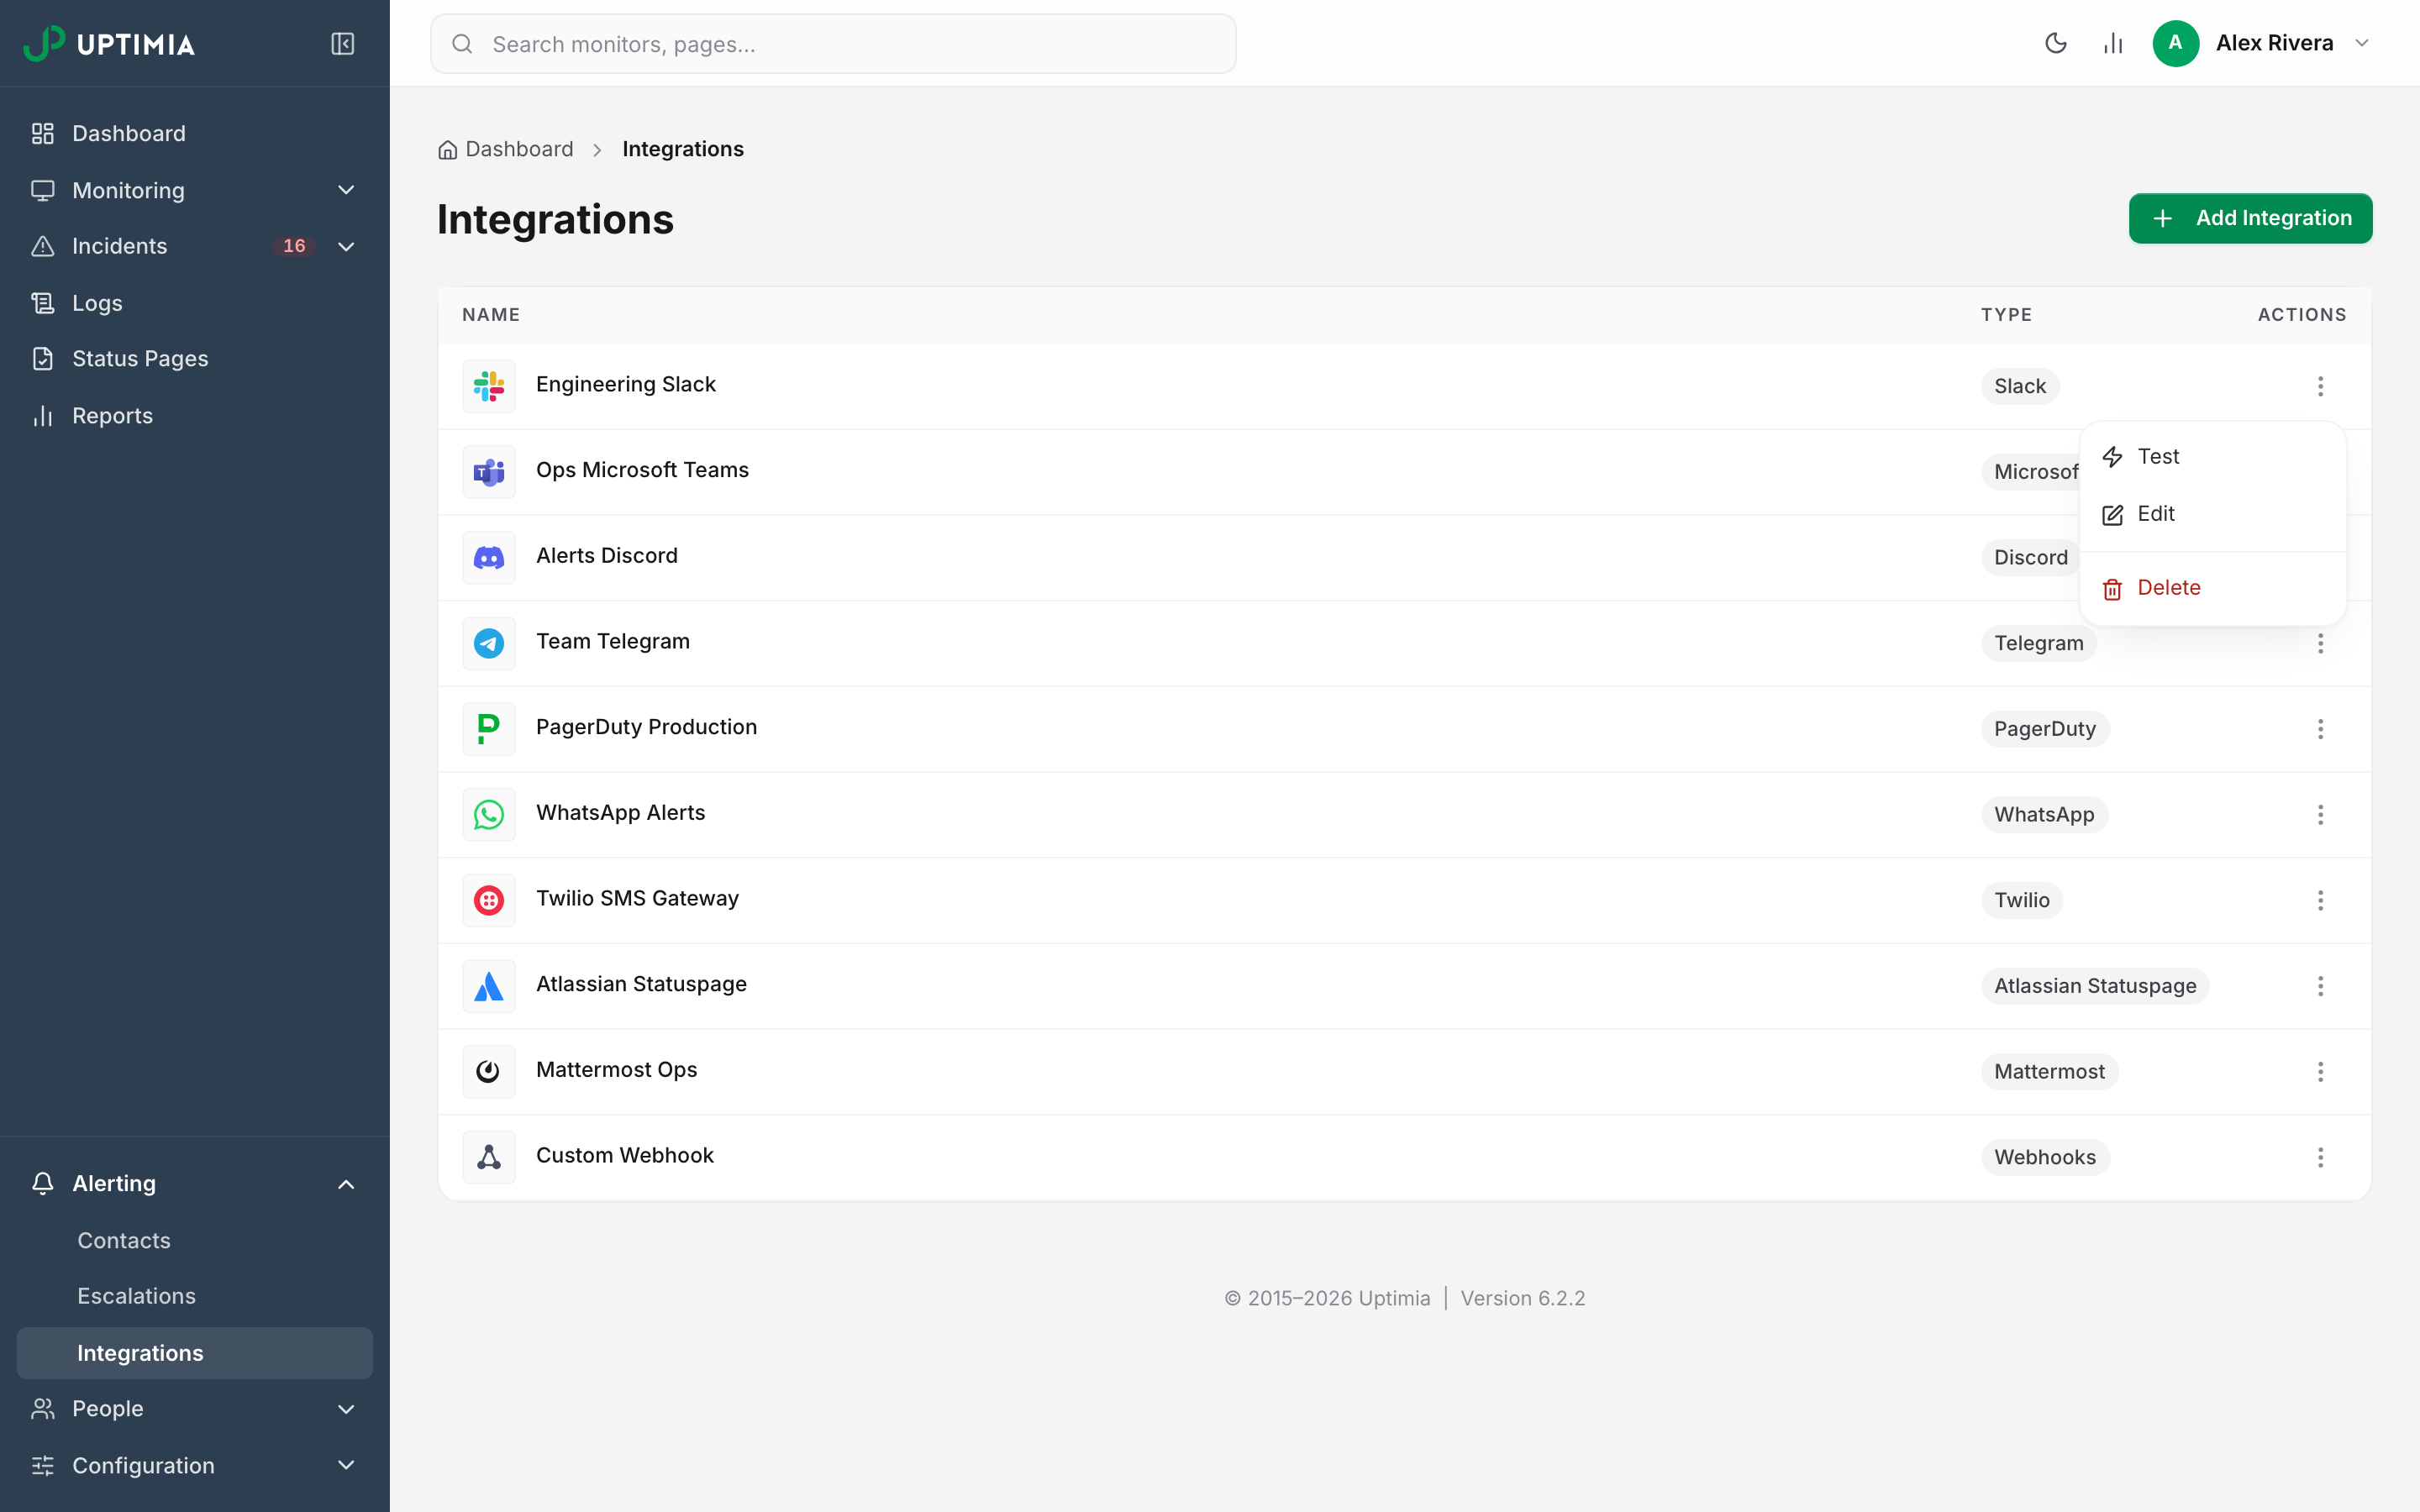Choose Delete in the actions menu

(2212, 588)
